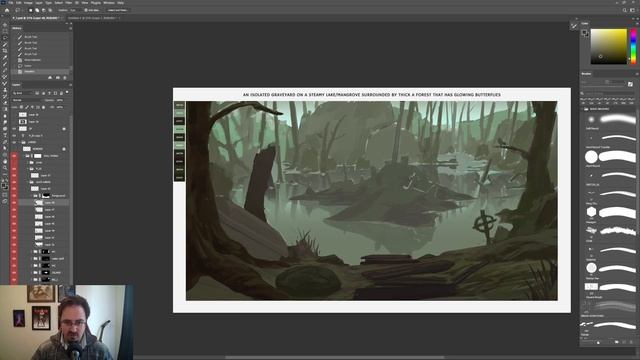640x360 pixels.
Task: Click the toolbar foreground color swatch
Action: point(4,185)
